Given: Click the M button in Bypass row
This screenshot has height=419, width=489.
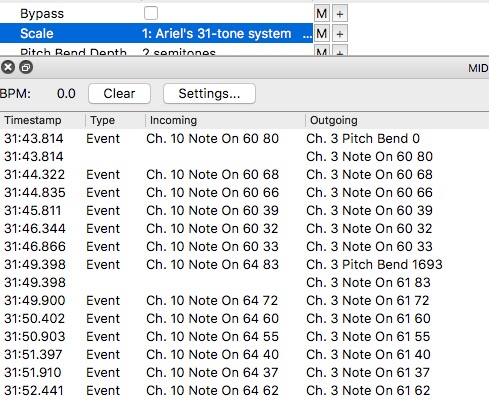Looking at the screenshot, I should [322, 14].
